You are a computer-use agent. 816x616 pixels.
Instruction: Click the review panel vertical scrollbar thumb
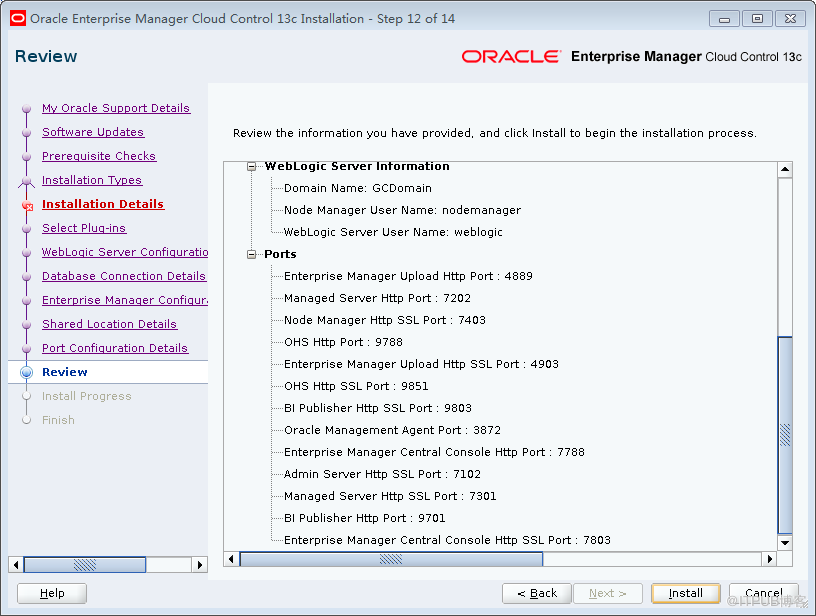785,435
